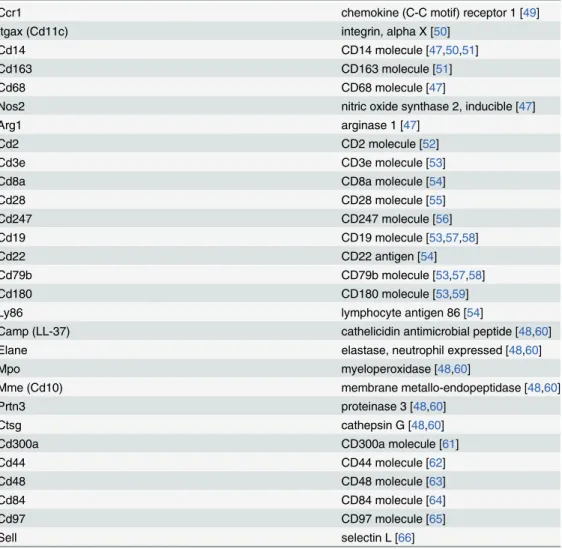Open reference 56 beside CD247 molecule

point(442,219)
